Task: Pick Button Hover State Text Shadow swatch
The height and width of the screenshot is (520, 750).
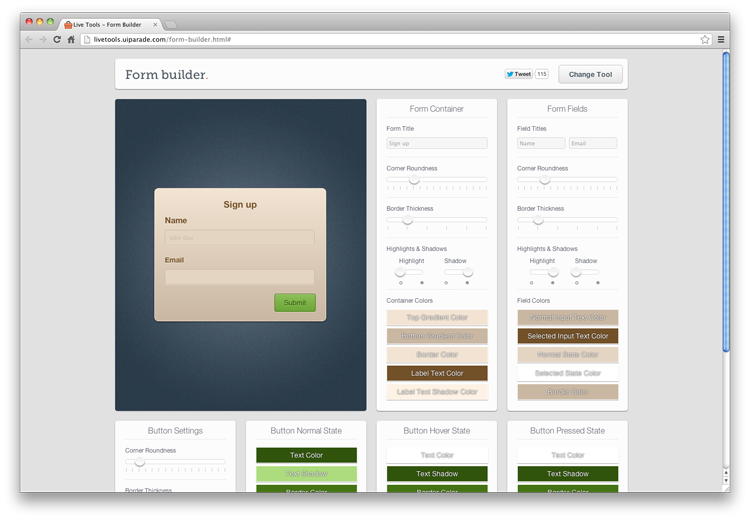Action: click(x=437, y=474)
